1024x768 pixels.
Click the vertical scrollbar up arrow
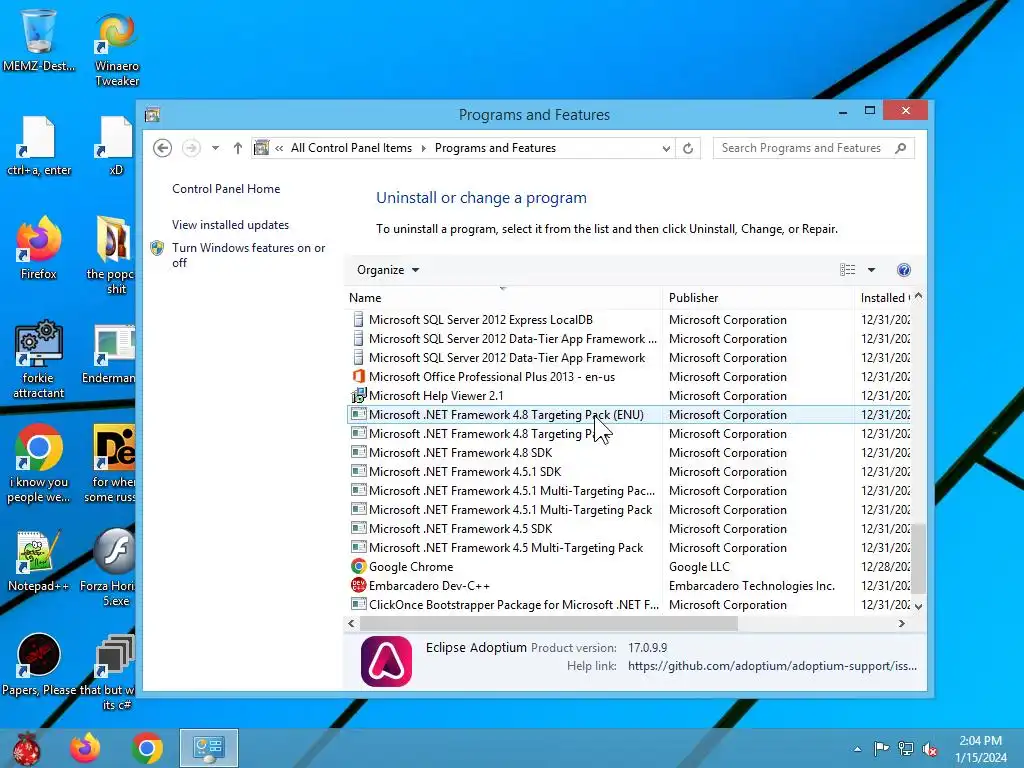coord(918,296)
